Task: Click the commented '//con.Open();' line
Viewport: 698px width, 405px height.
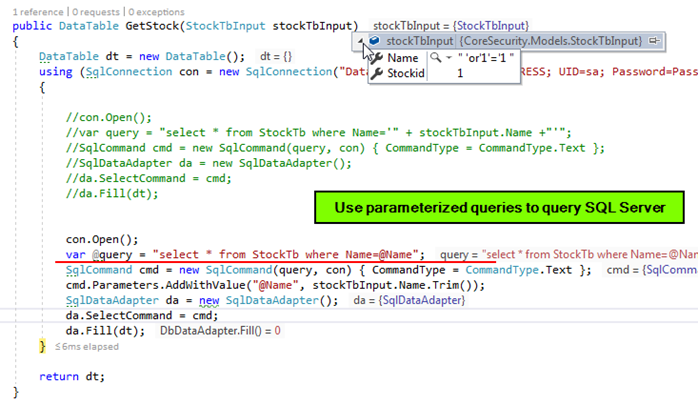Action: (109, 117)
